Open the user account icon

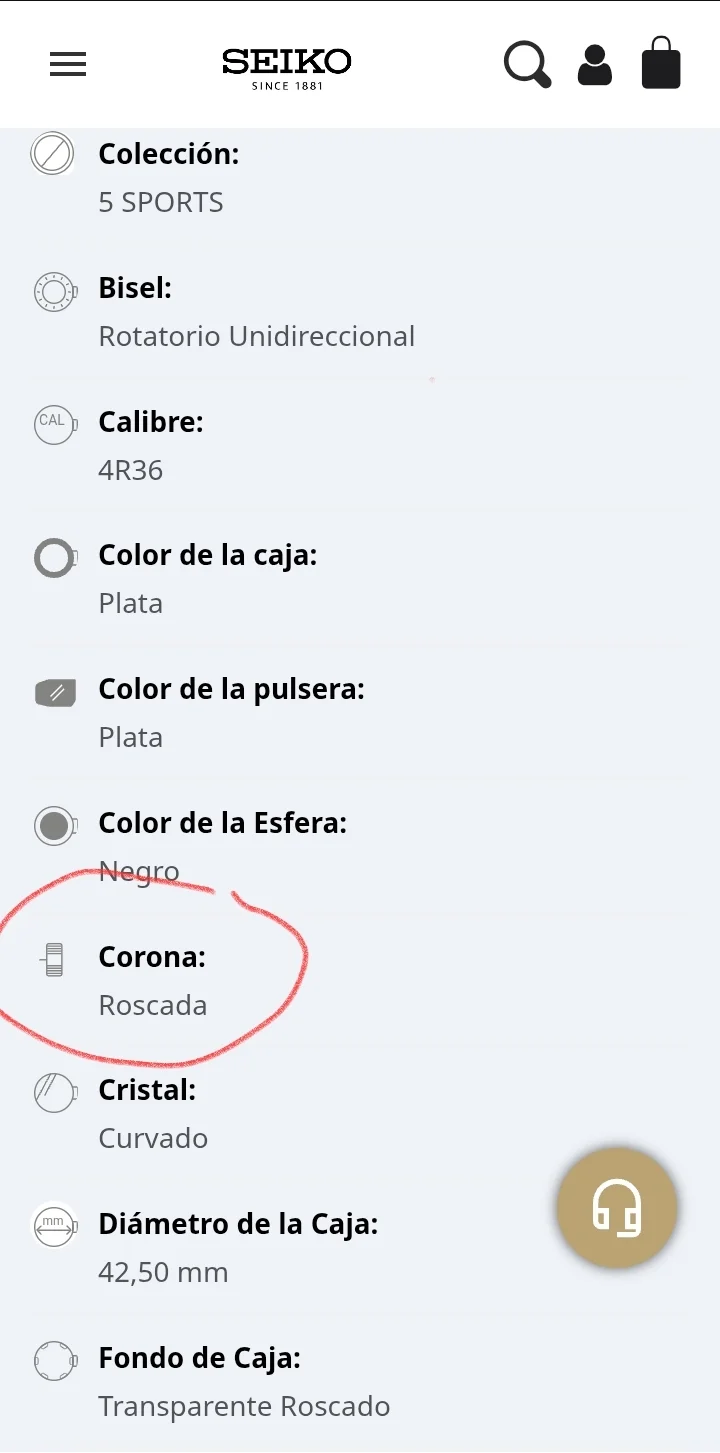coord(595,64)
